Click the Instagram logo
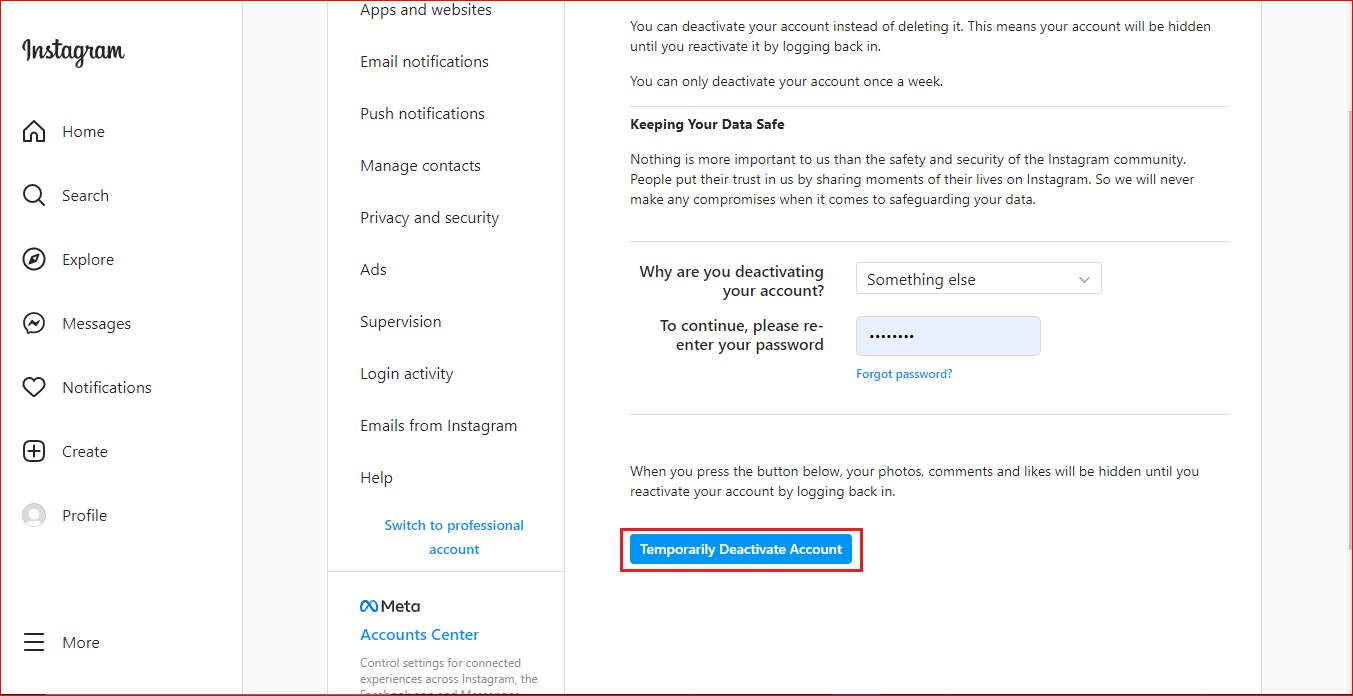This screenshot has height=696, width=1353. pyautogui.click(x=73, y=52)
